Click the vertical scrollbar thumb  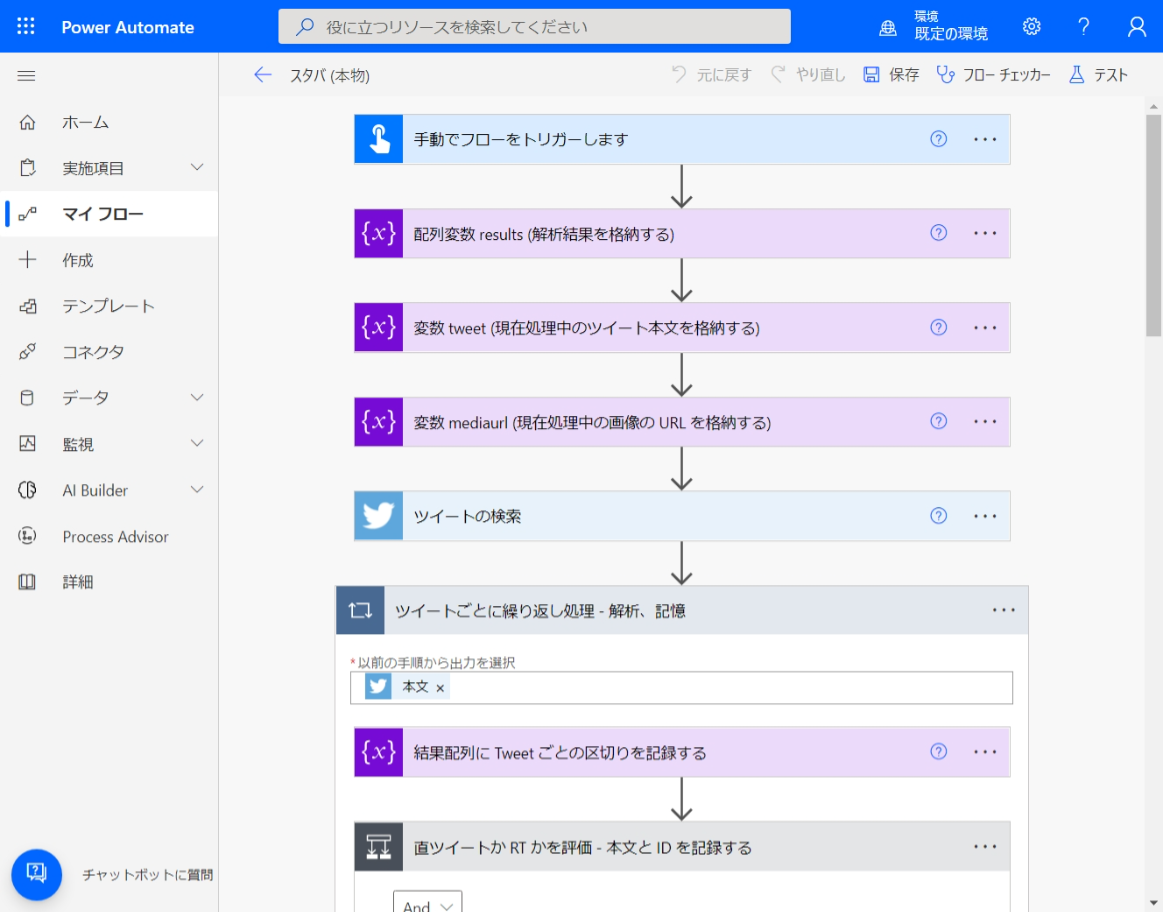[1153, 225]
